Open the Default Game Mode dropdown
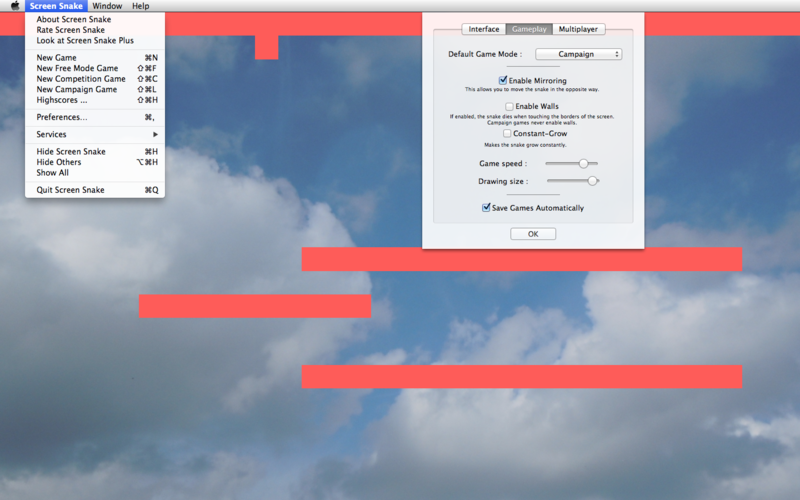This screenshot has height=500, width=800. pyautogui.click(x=578, y=54)
